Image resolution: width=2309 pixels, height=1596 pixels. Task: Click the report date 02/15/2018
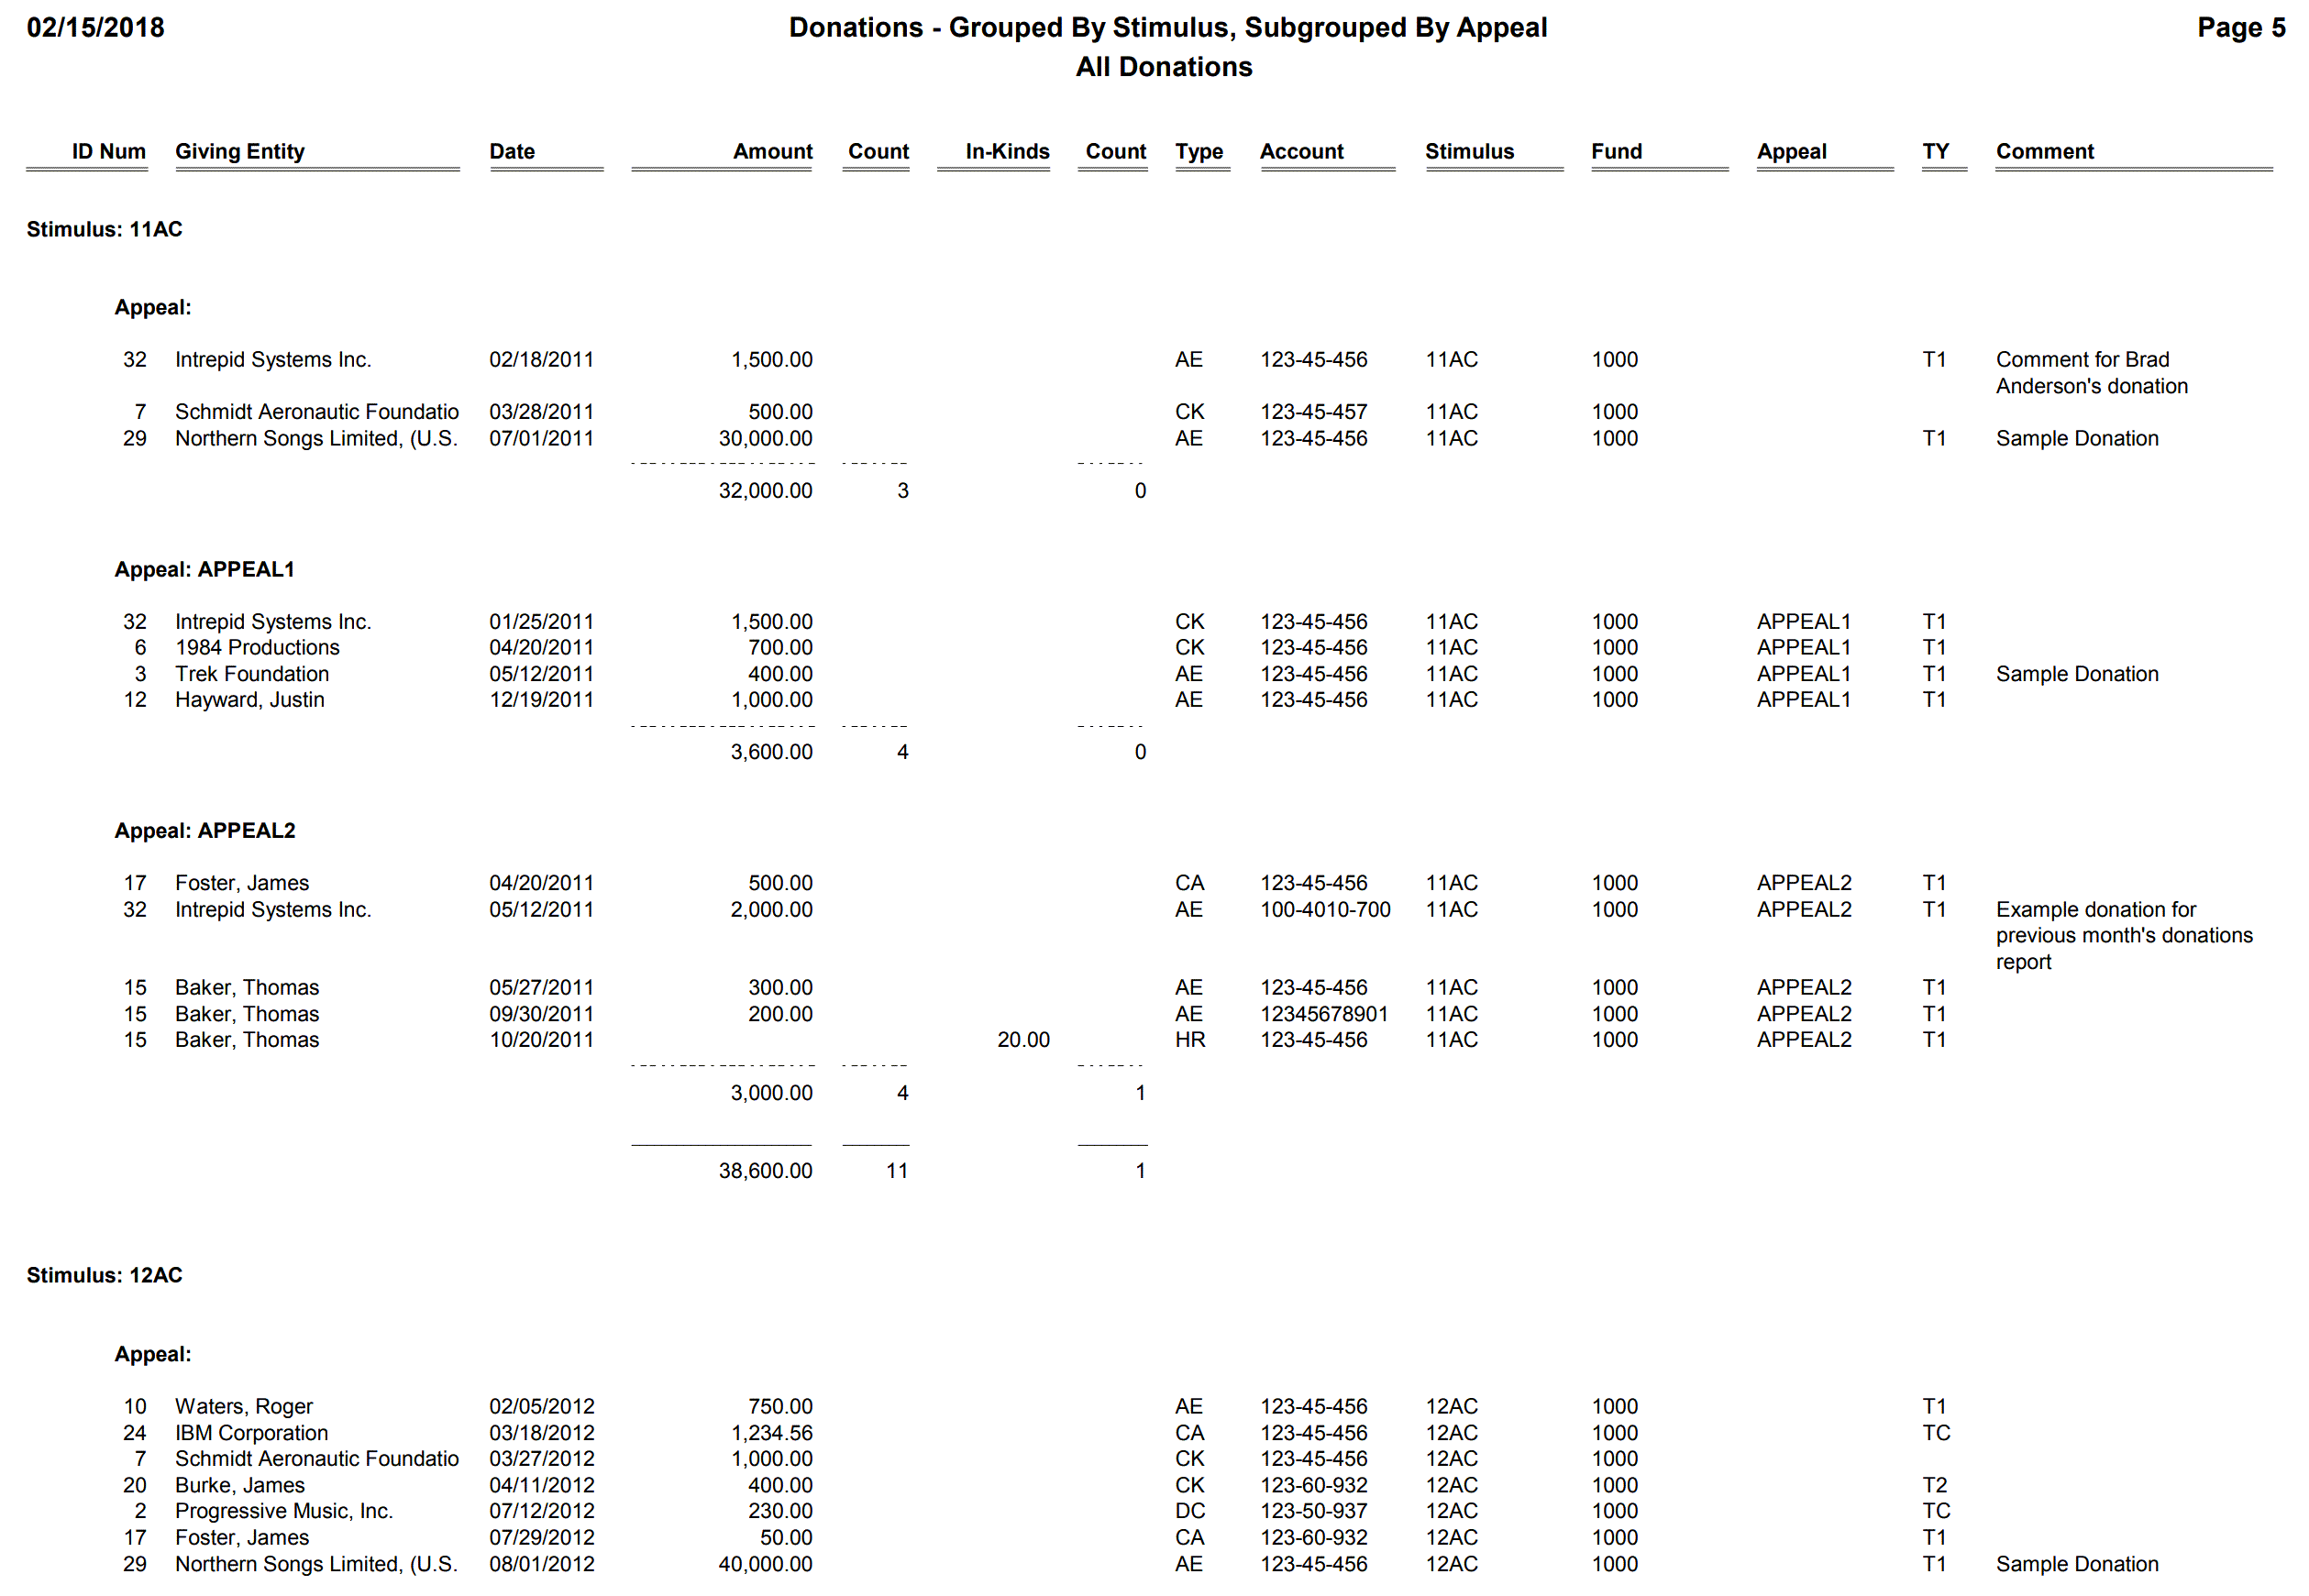tap(95, 27)
